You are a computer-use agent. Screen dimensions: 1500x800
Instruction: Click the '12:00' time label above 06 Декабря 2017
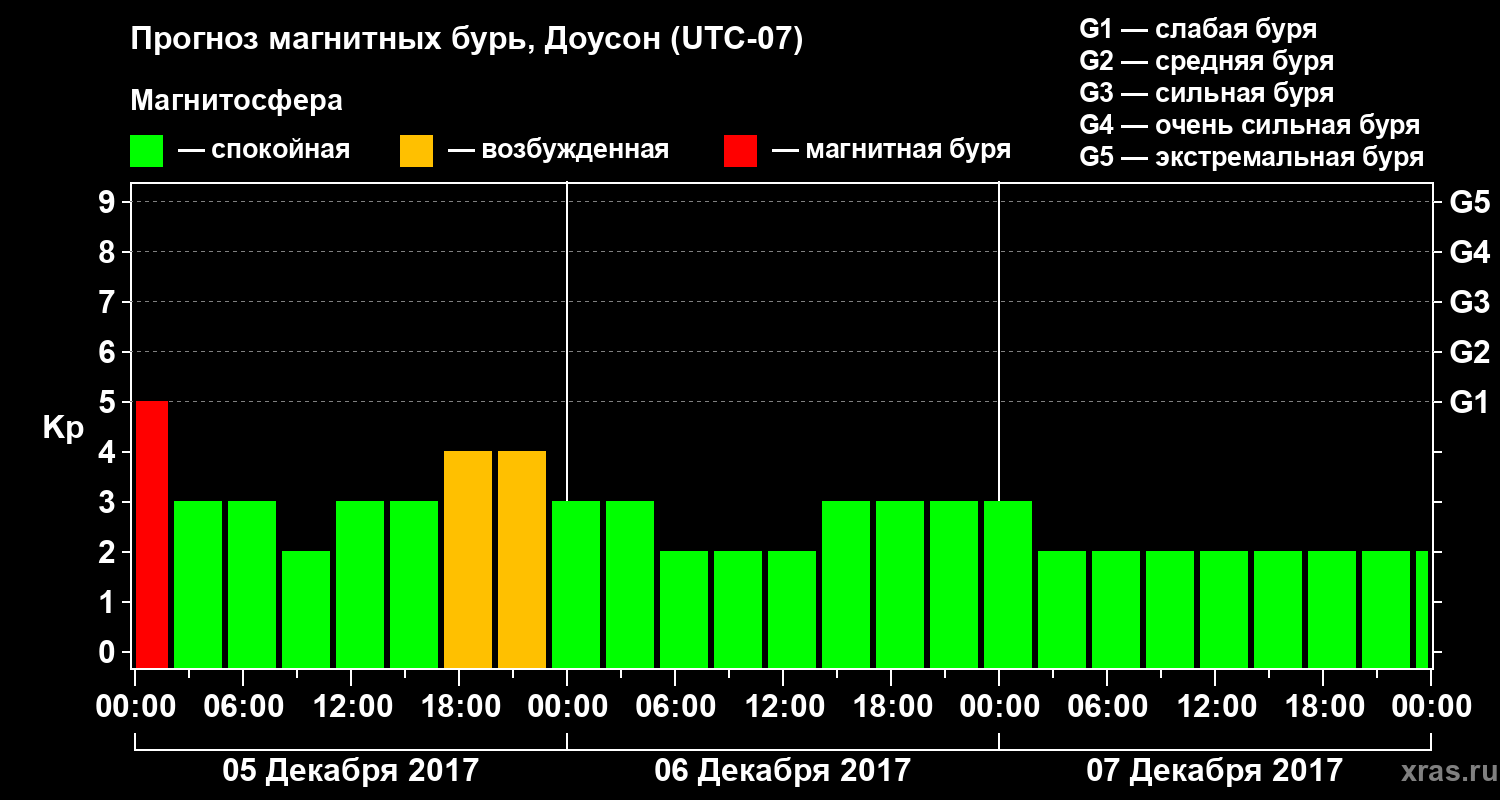click(783, 707)
